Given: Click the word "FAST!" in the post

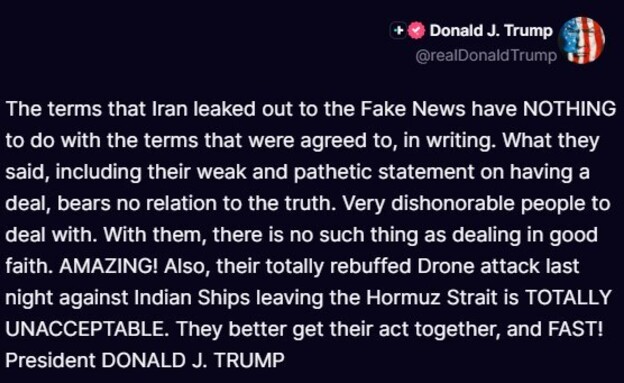Looking at the screenshot, I should coord(575,329).
